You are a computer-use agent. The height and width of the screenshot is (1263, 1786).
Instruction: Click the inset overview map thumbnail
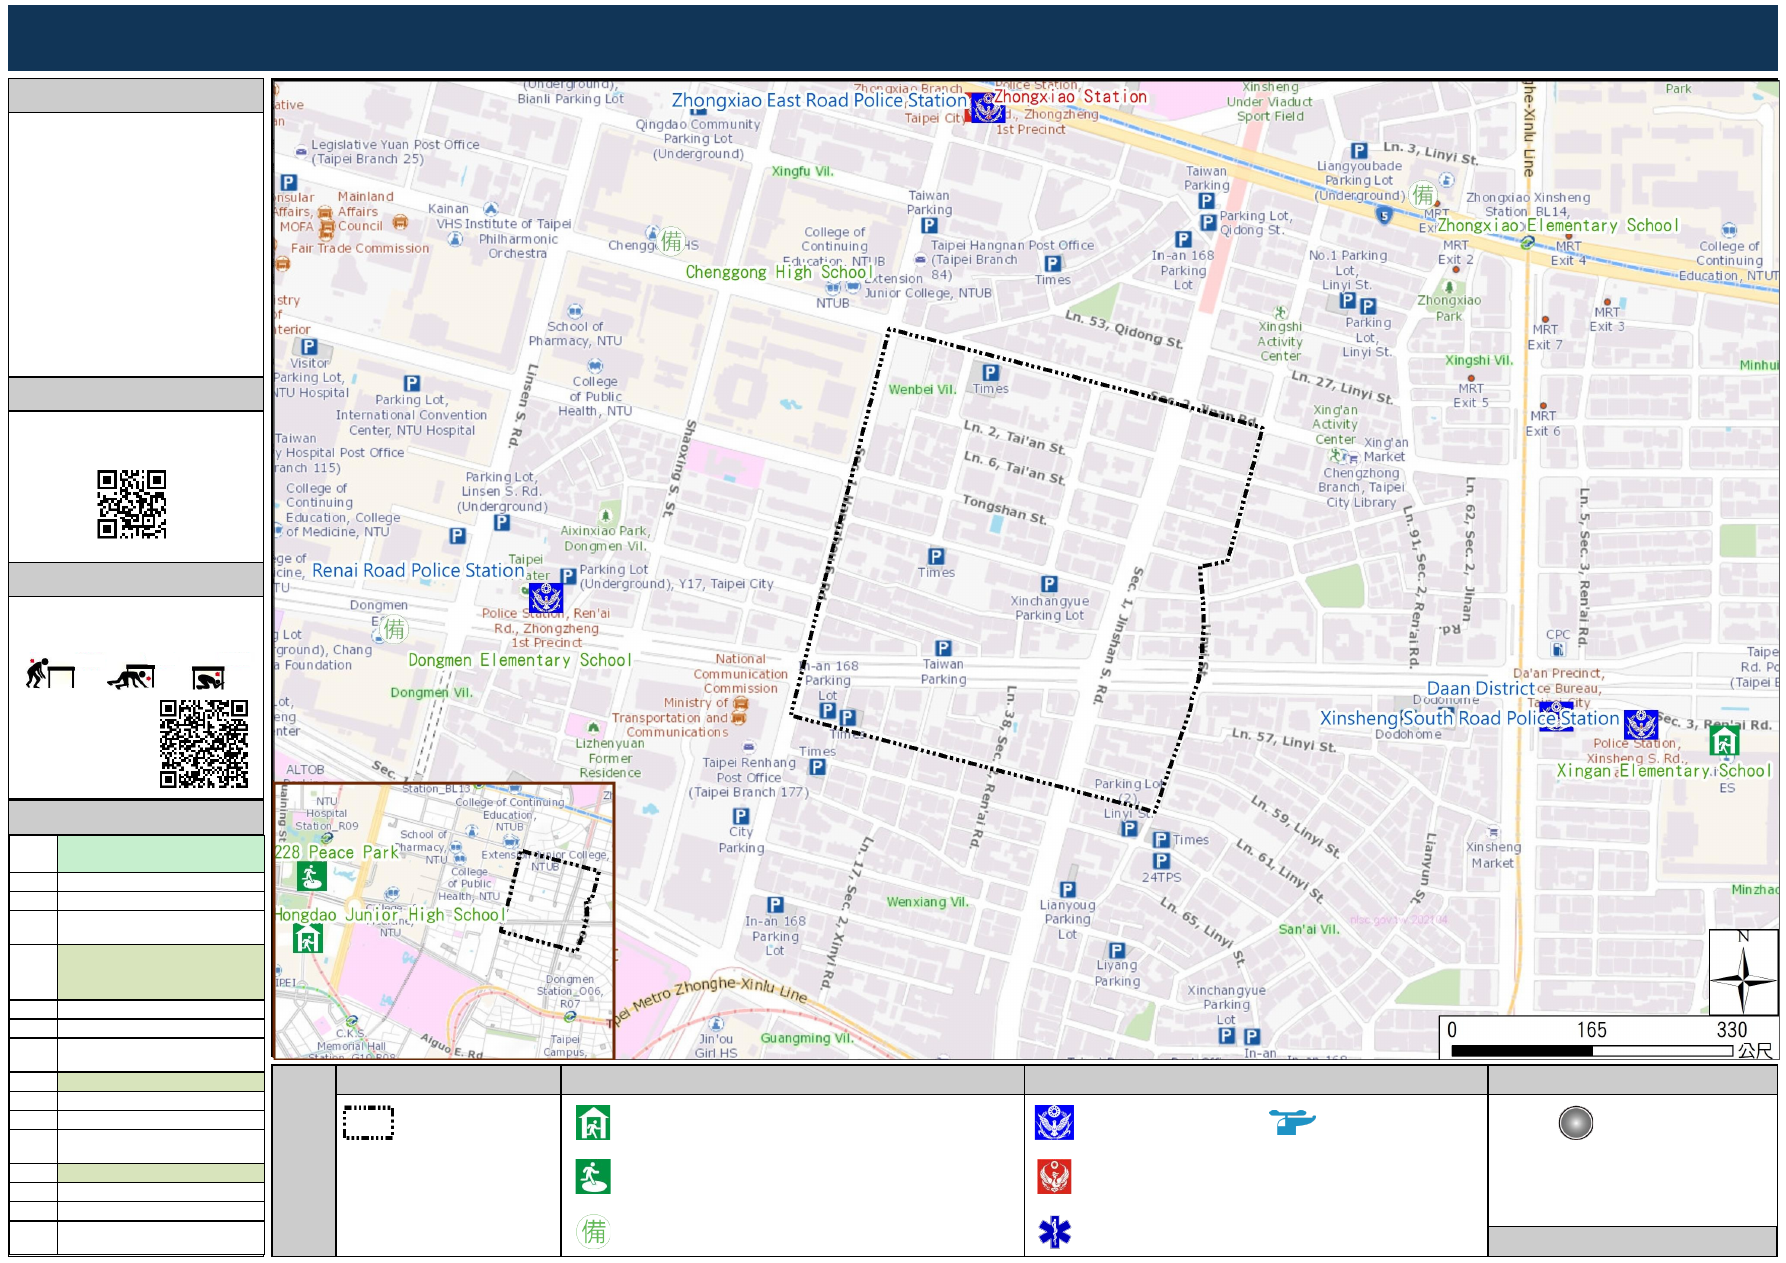[x=444, y=921]
